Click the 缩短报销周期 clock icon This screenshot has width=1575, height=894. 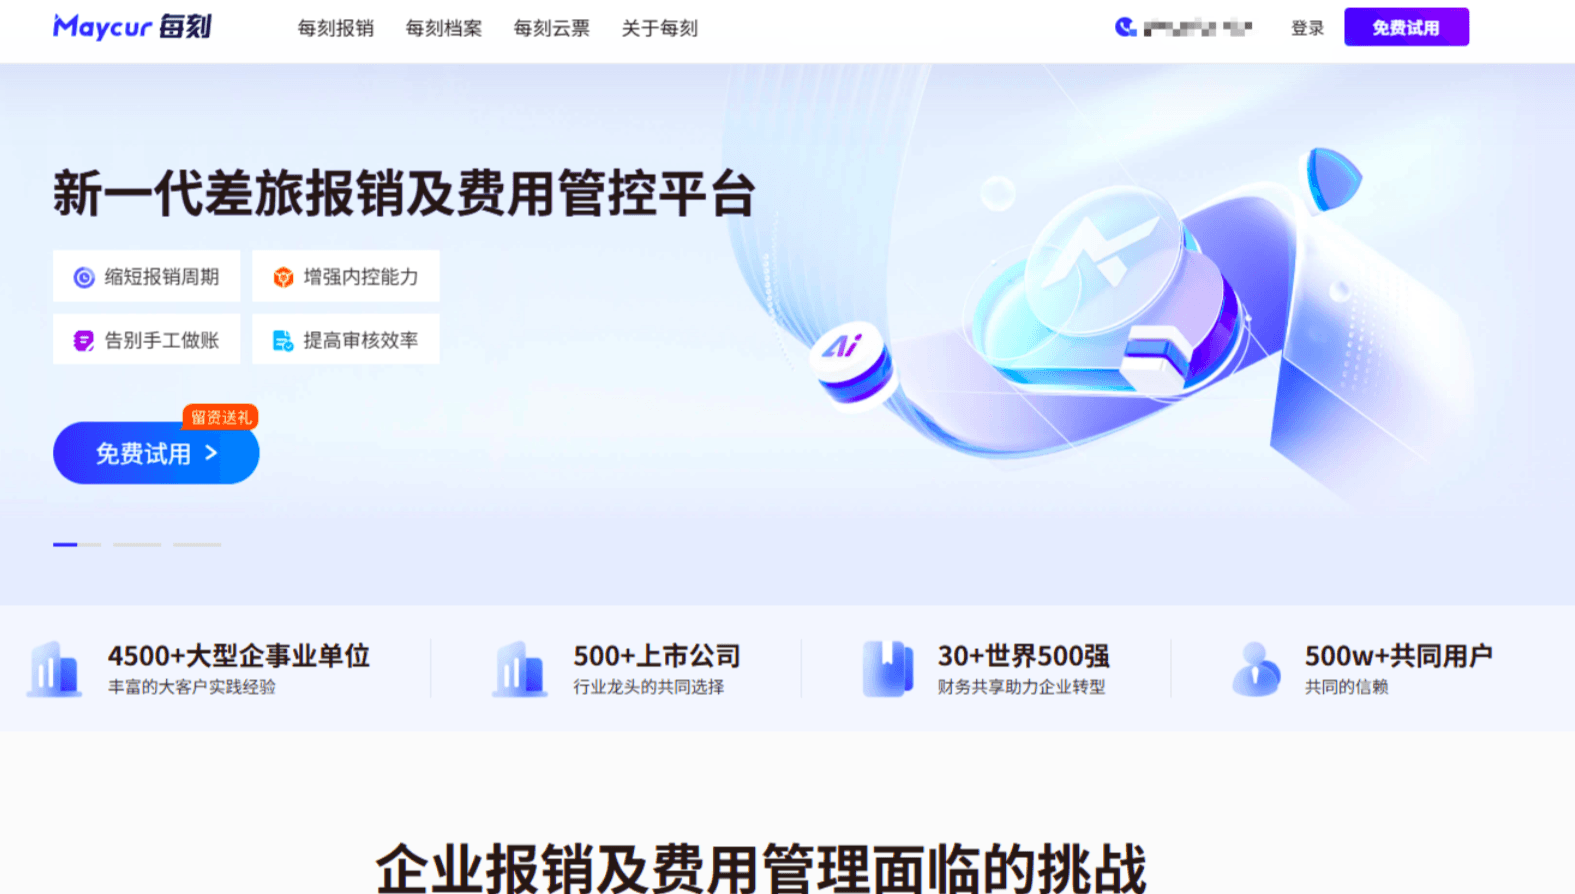coord(84,277)
